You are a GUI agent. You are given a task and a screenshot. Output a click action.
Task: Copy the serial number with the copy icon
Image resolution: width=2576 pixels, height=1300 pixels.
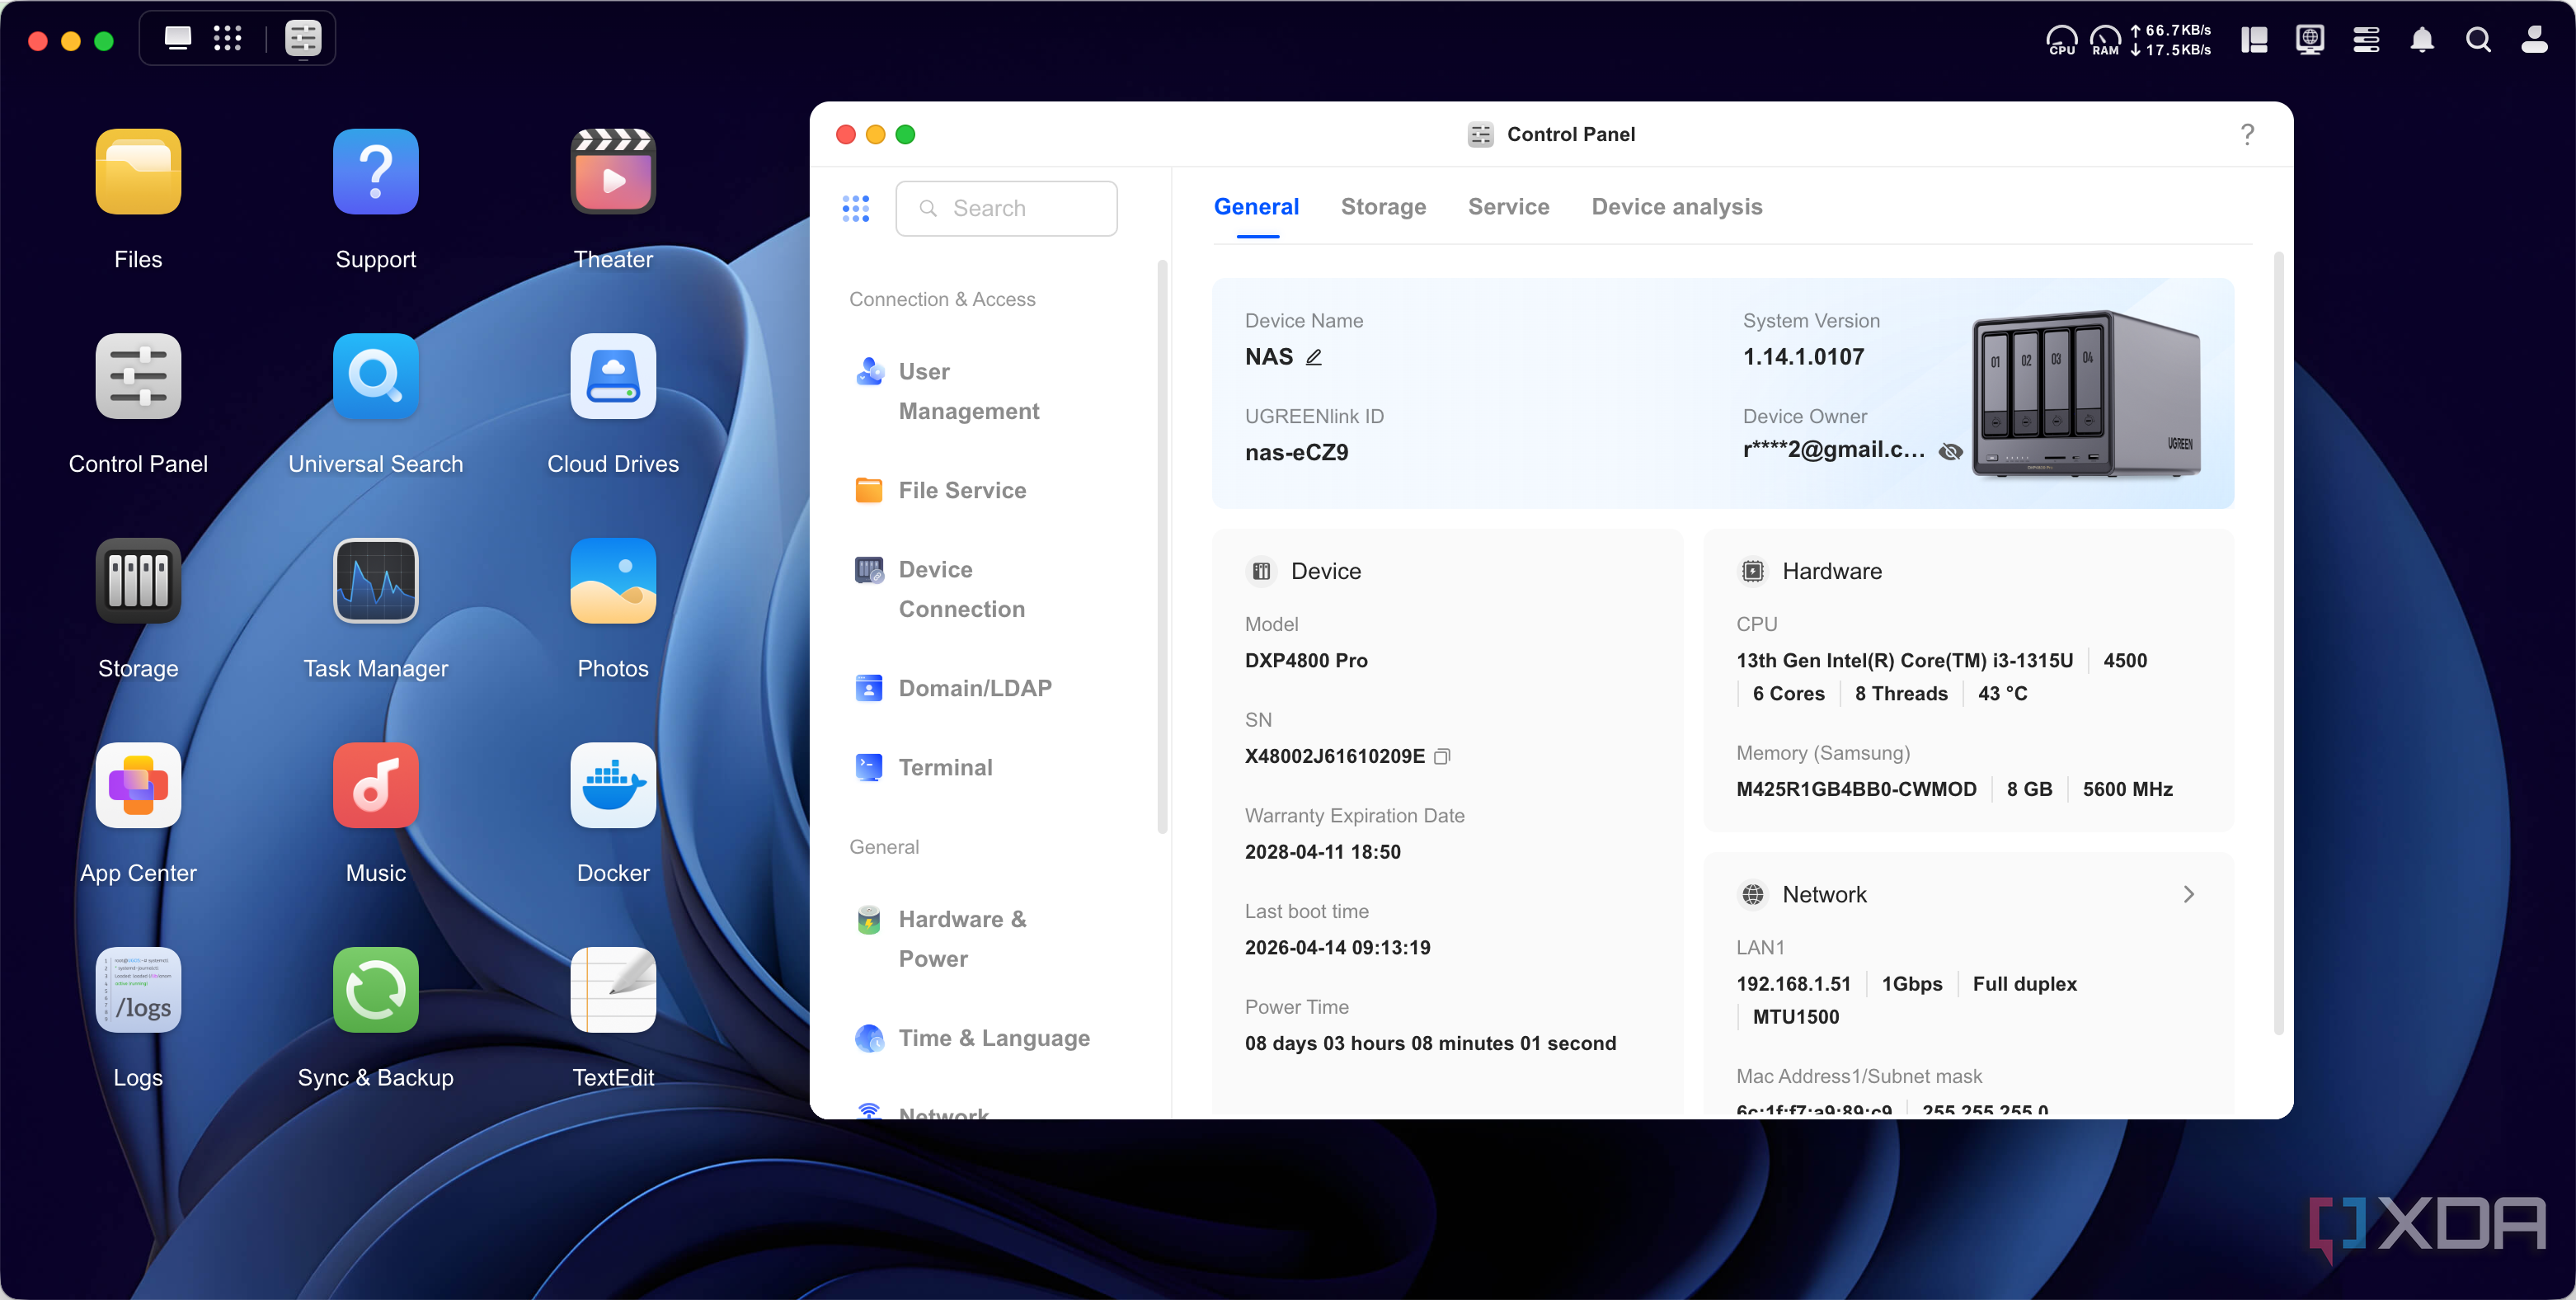(1442, 756)
